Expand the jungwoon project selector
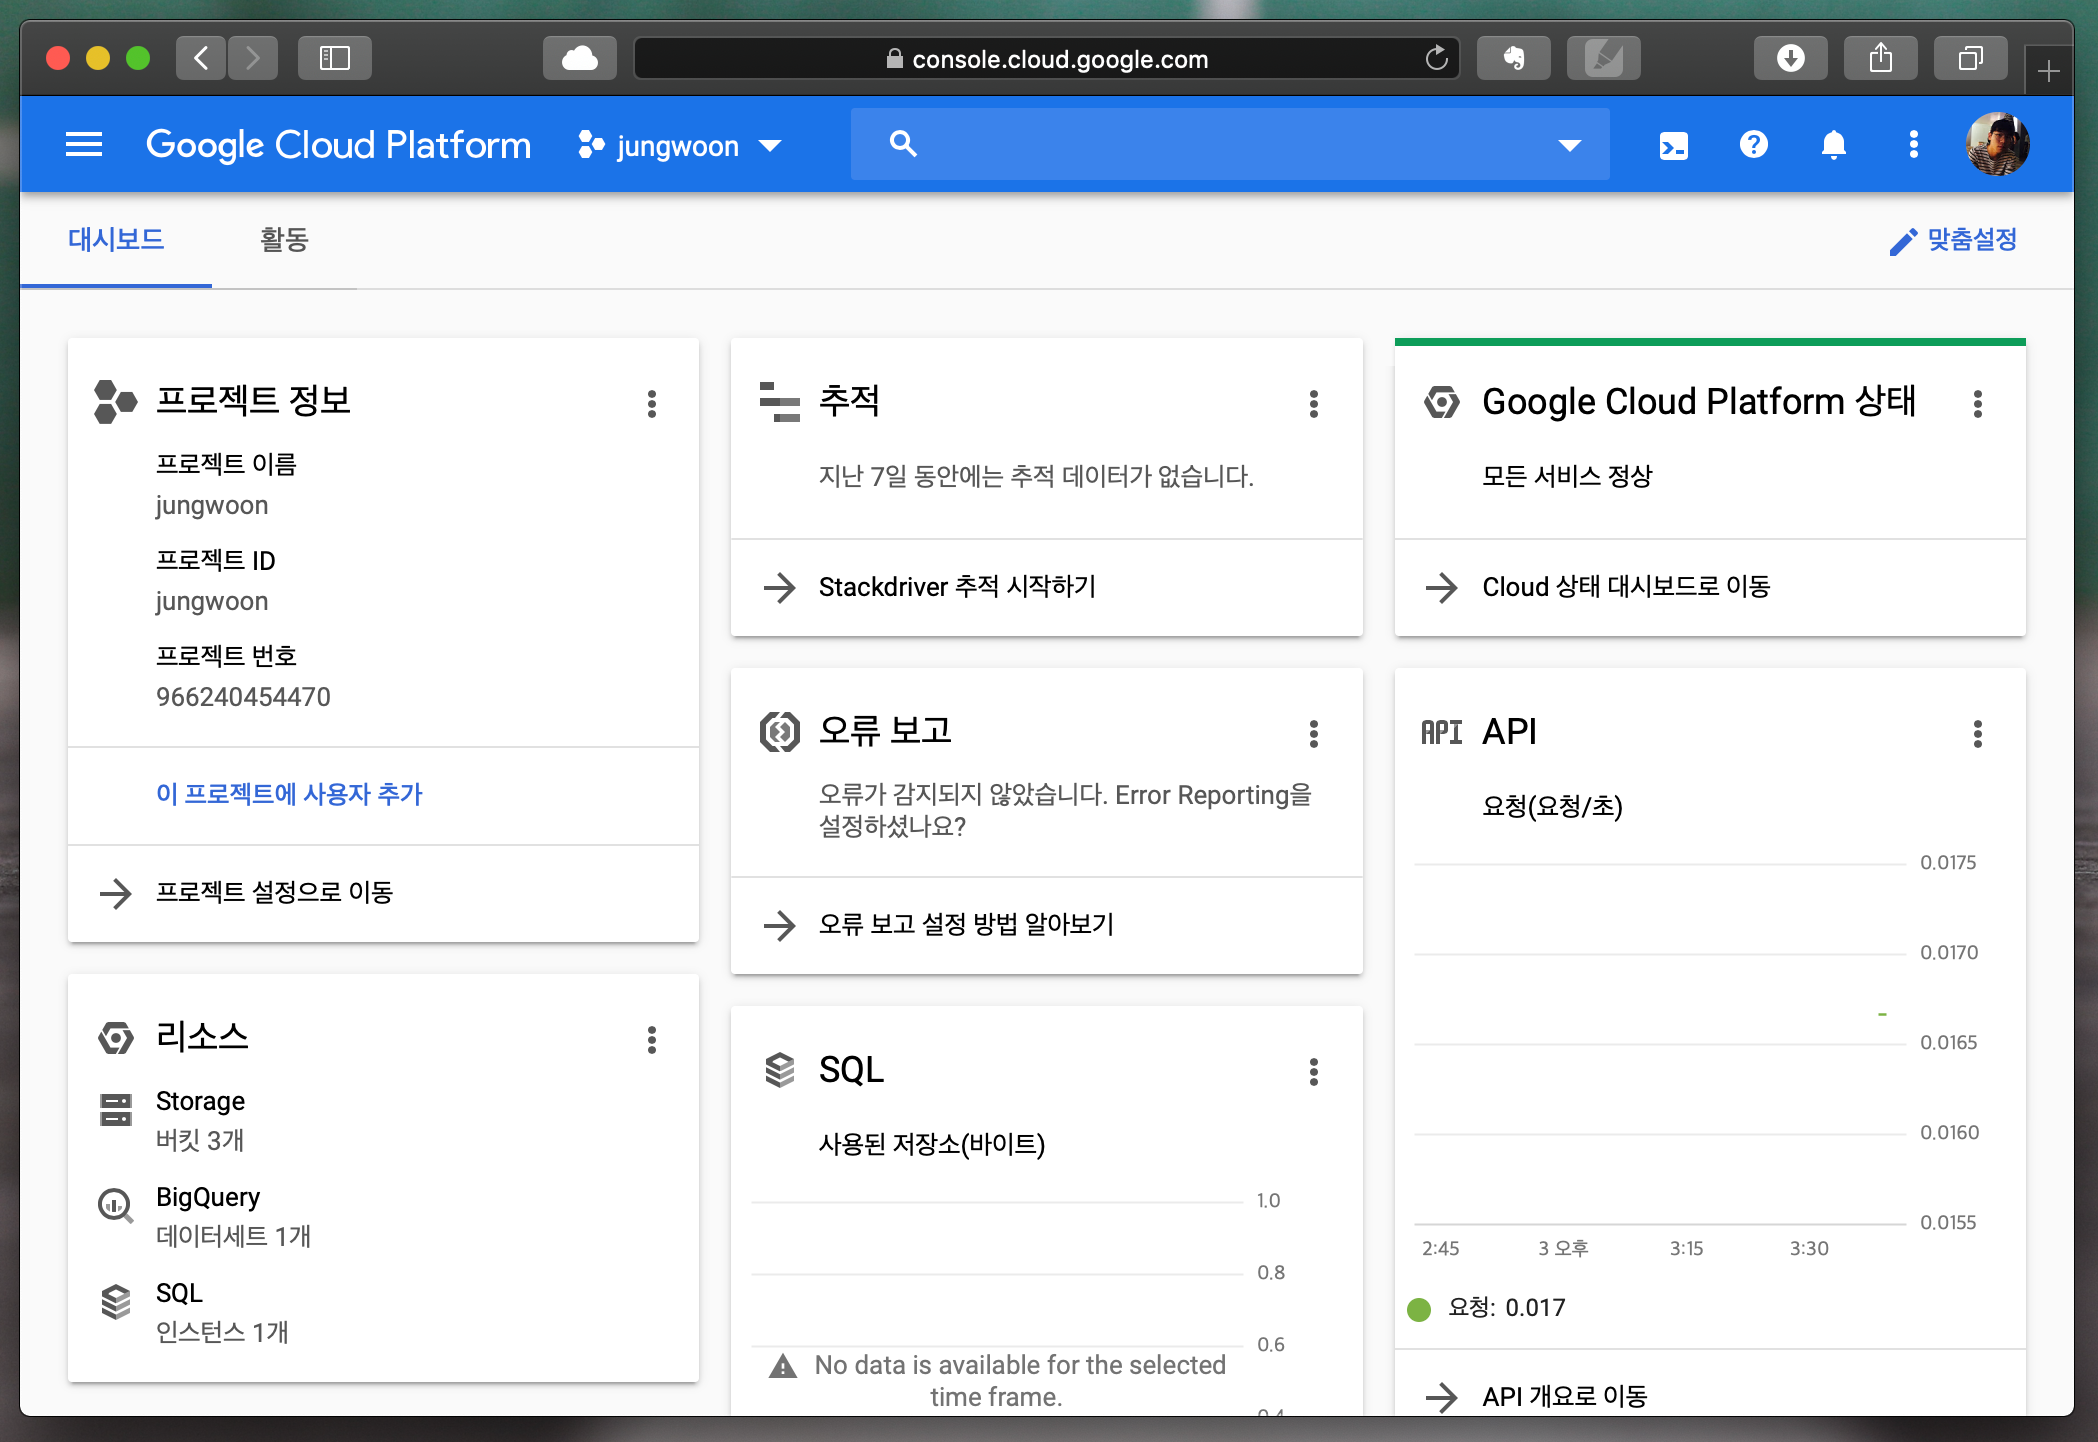The image size is (2098, 1442). pos(680,146)
